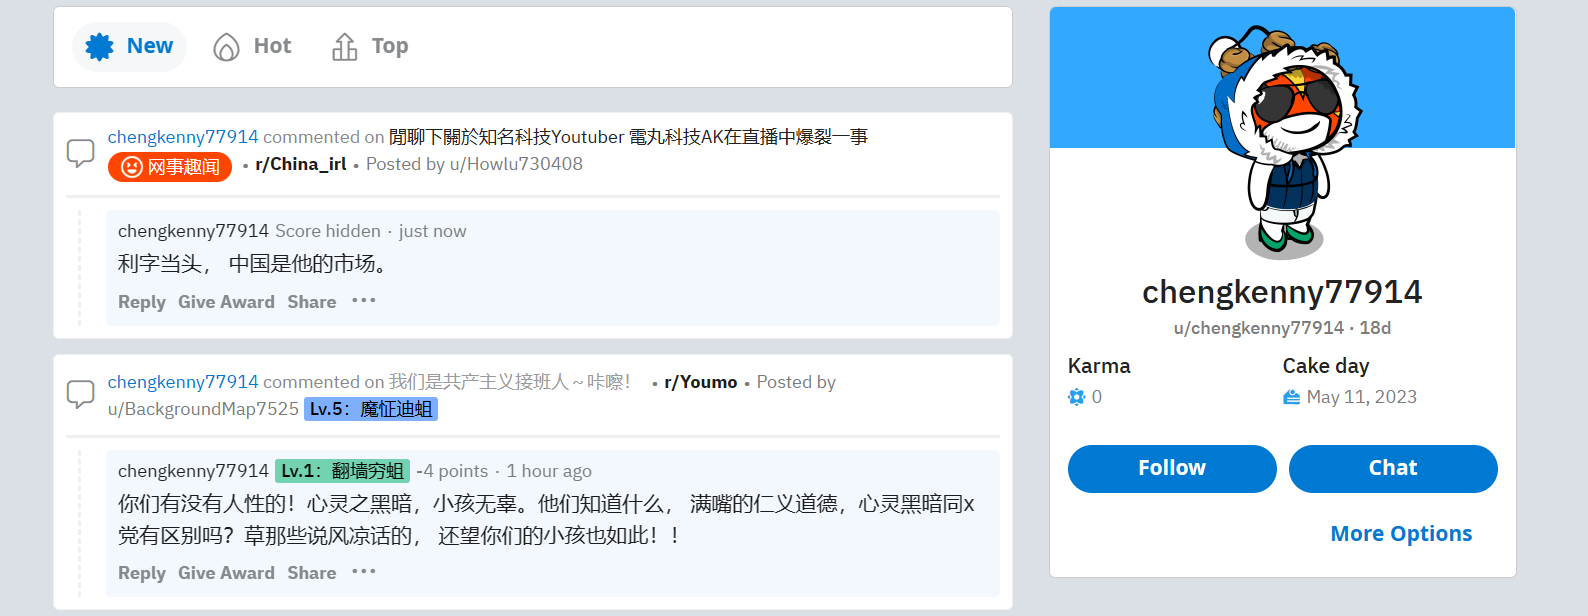Viewport: 1588px width, 616px height.
Task: Expand More Options on the profile card
Action: [x=1401, y=534]
